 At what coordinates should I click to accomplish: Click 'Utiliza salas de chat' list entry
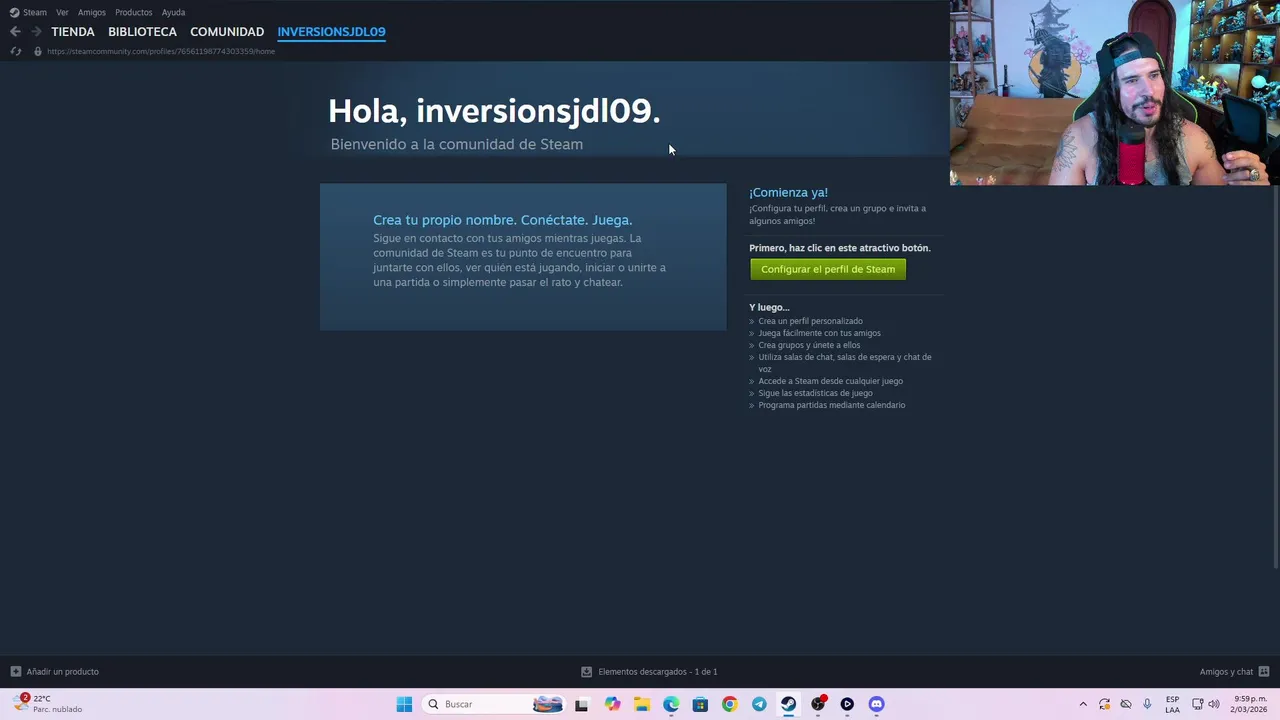coord(844,363)
